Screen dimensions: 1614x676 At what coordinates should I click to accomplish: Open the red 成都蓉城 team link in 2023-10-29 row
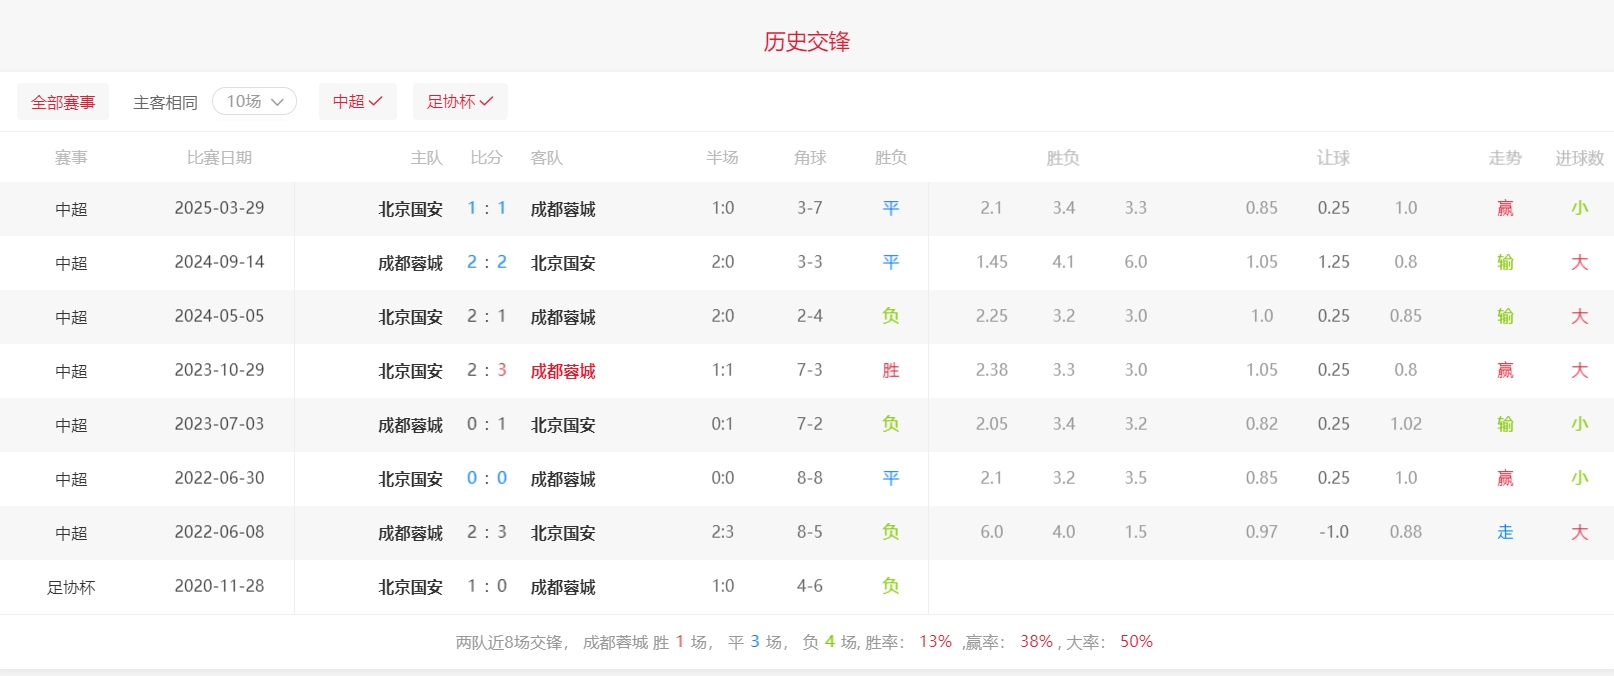click(x=562, y=371)
